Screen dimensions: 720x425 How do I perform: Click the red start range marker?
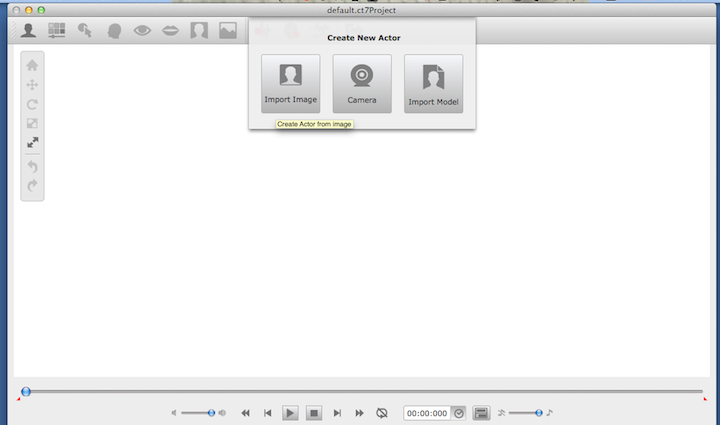coord(18,399)
